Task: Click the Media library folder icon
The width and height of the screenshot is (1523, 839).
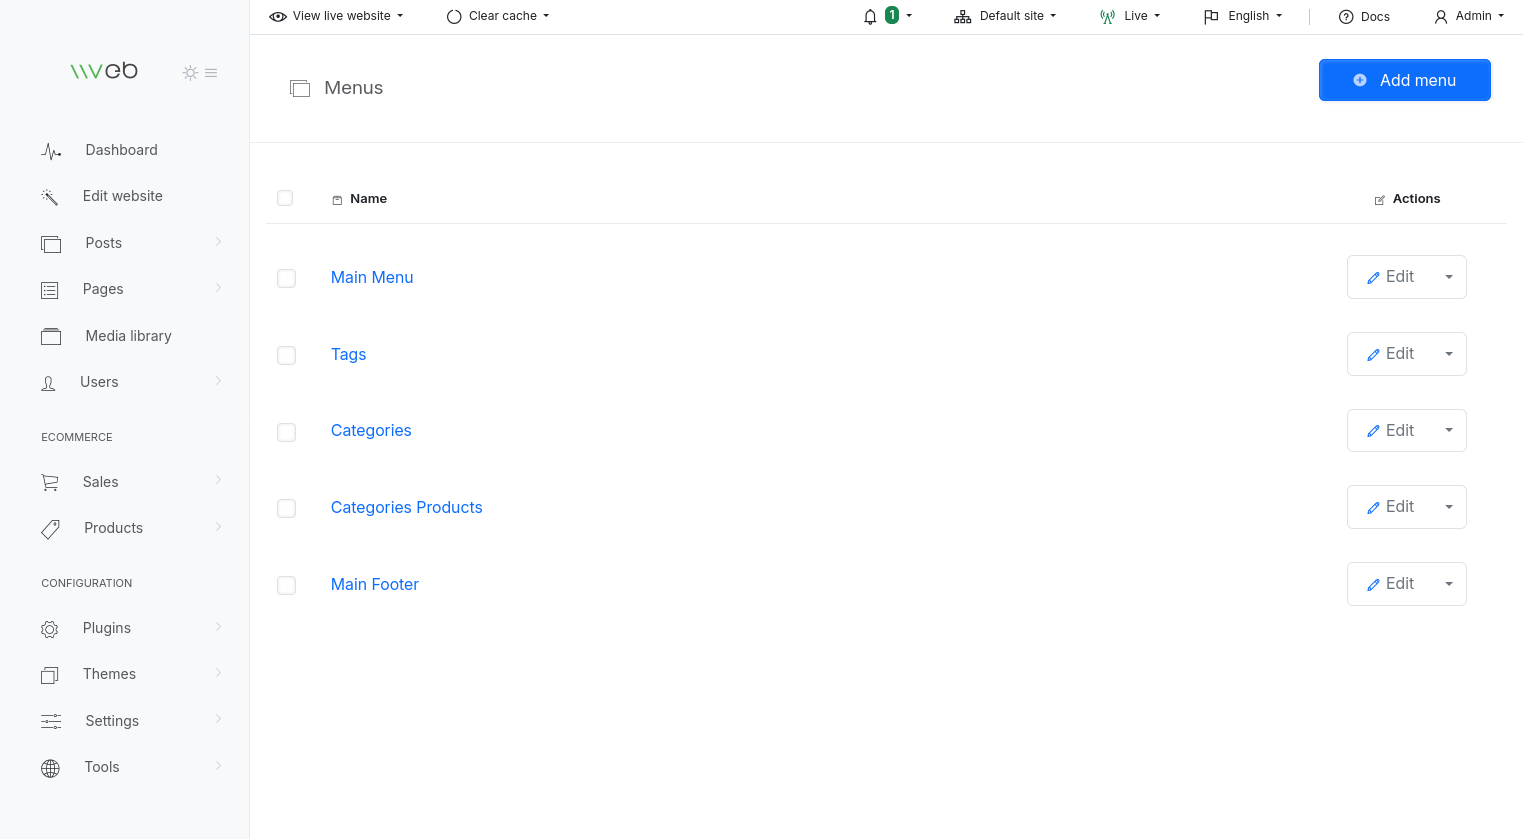Action: pos(51,337)
